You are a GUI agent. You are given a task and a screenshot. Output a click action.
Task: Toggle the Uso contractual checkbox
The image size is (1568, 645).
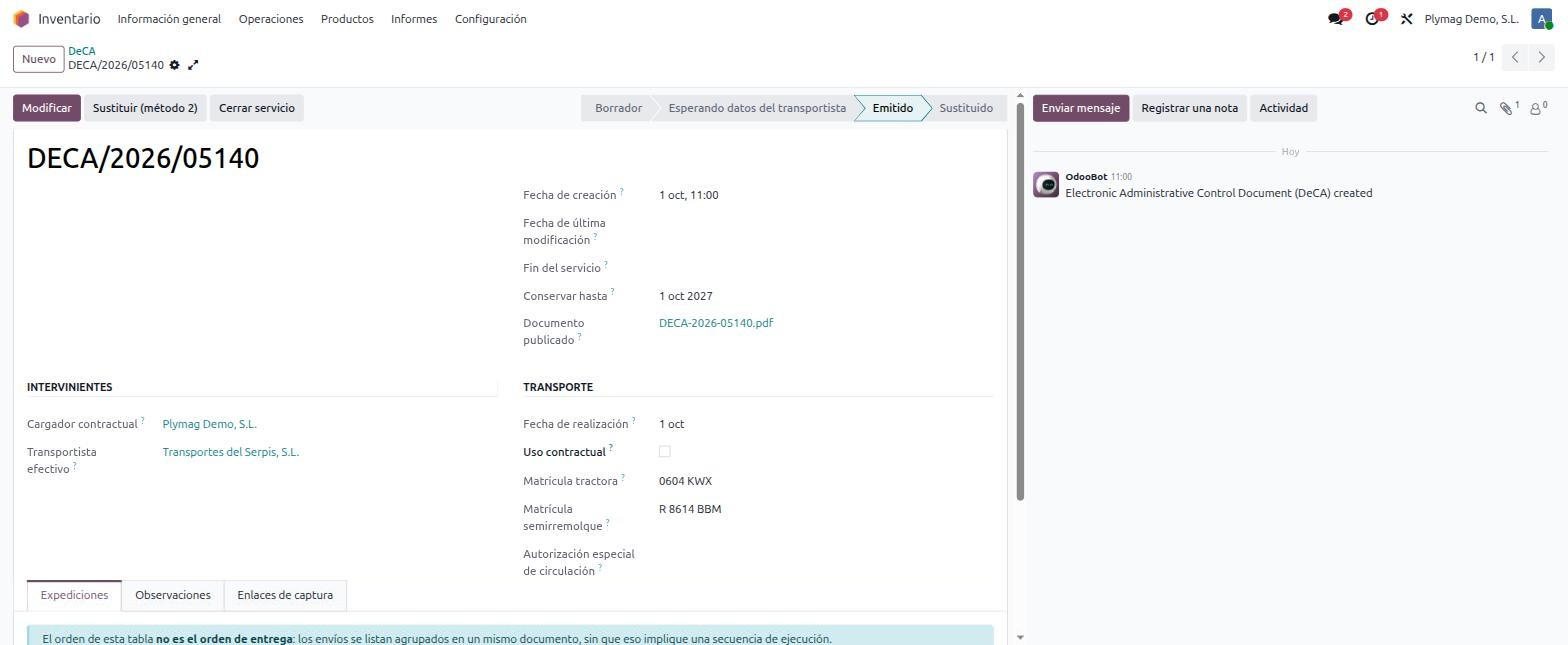pyautogui.click(x=665, y=452)
